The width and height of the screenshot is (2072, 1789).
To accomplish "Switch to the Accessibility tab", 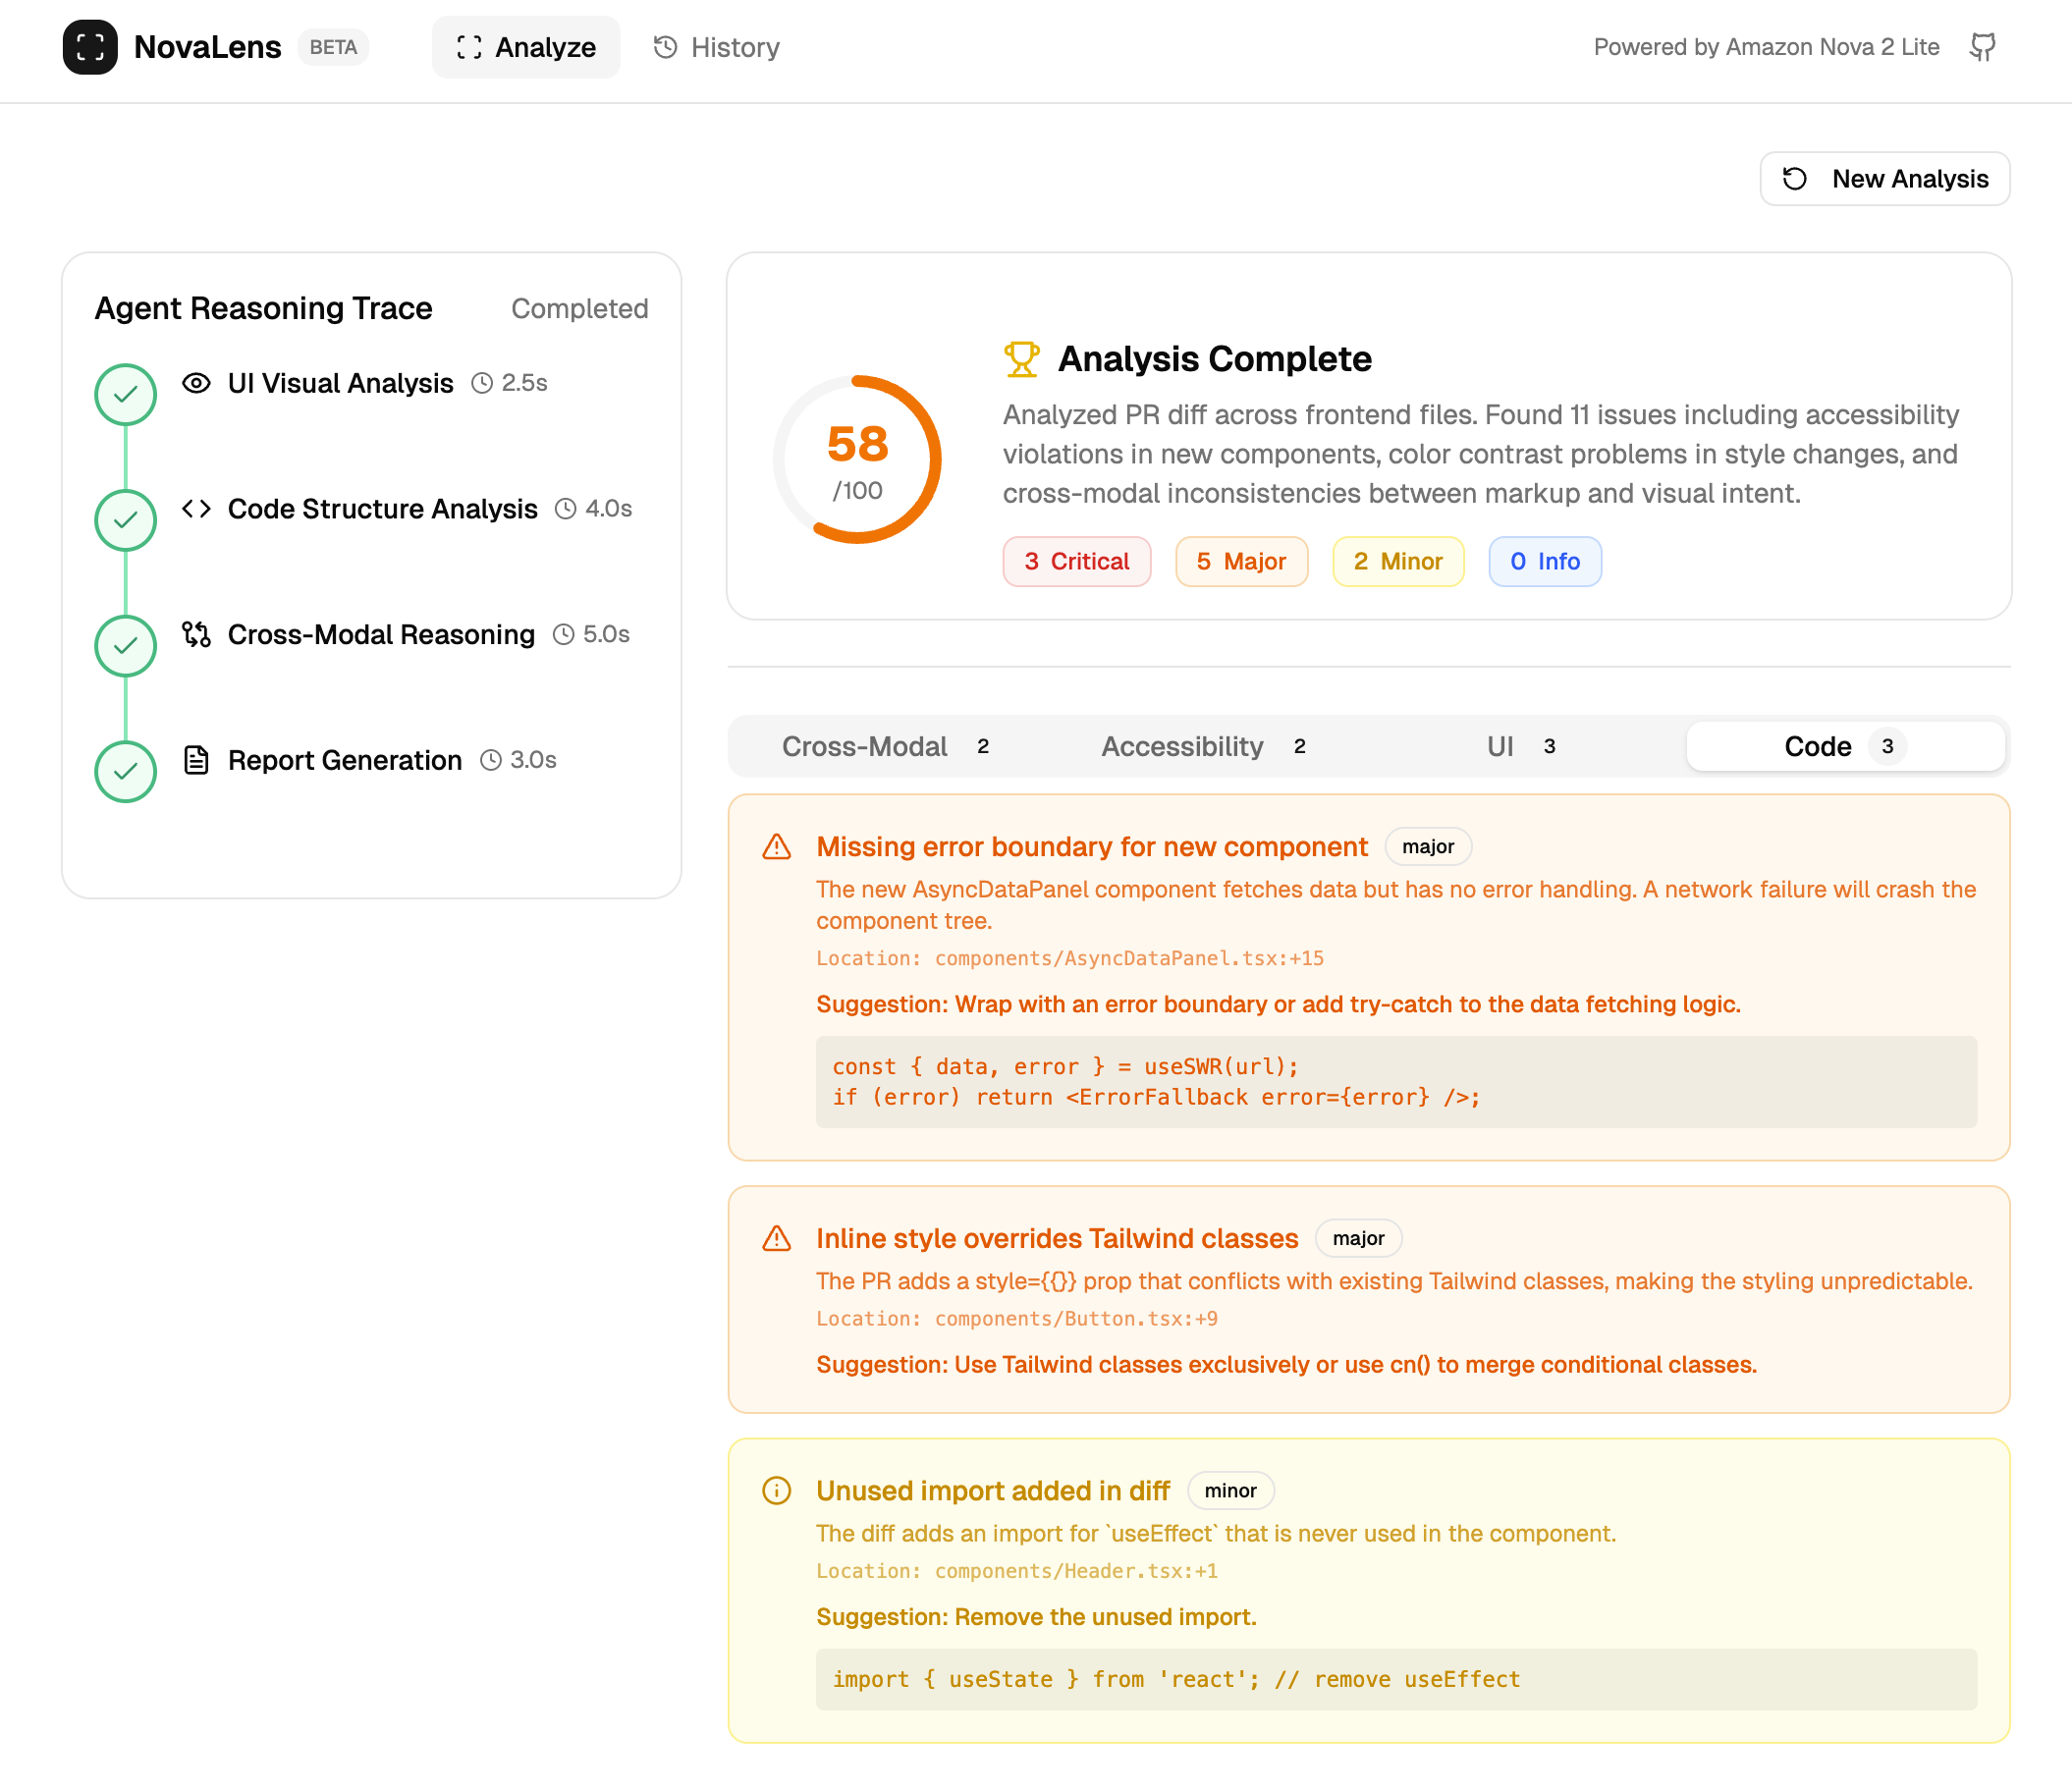I will [x=1202, y=746].
